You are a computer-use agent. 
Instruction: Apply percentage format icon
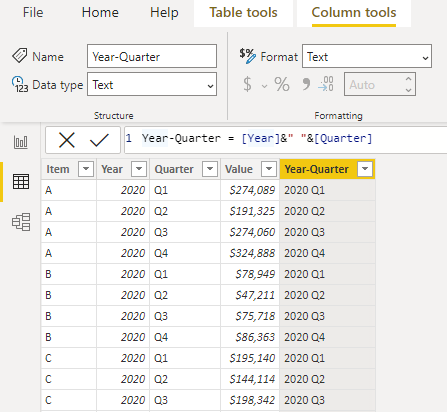coord(282,84)
